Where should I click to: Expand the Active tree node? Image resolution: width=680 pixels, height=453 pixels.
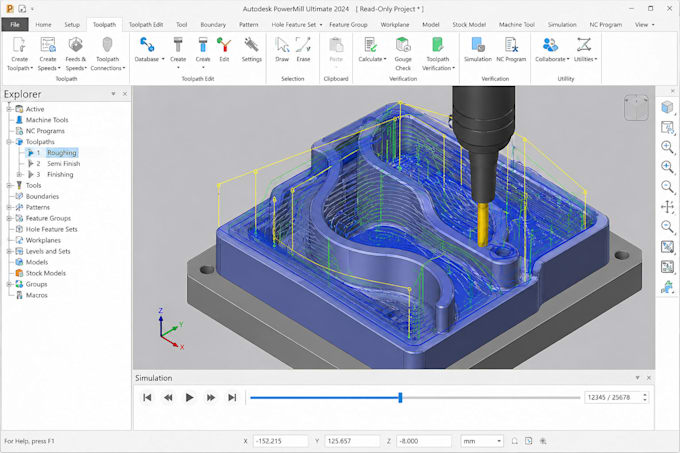9,109
